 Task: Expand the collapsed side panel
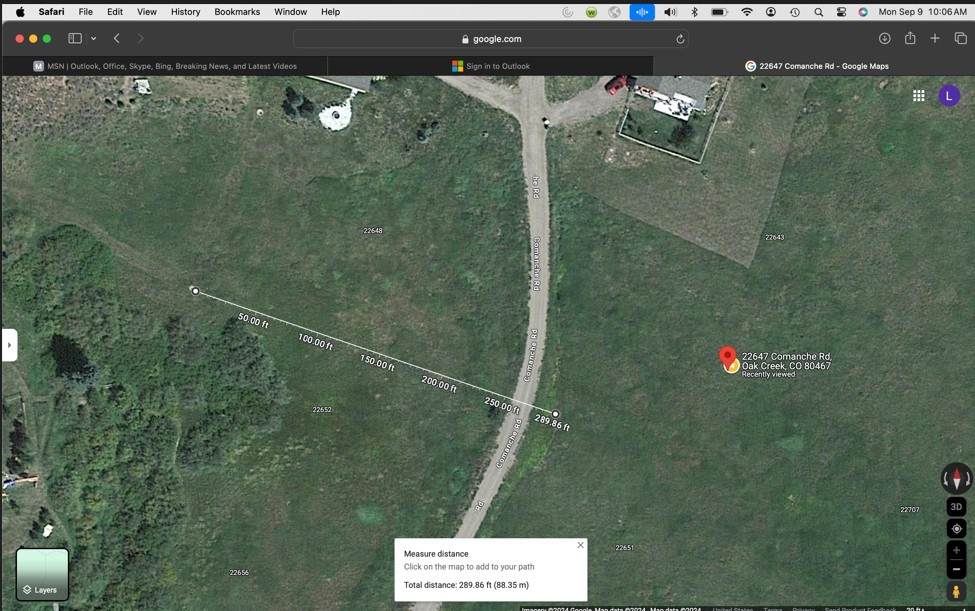9,345
